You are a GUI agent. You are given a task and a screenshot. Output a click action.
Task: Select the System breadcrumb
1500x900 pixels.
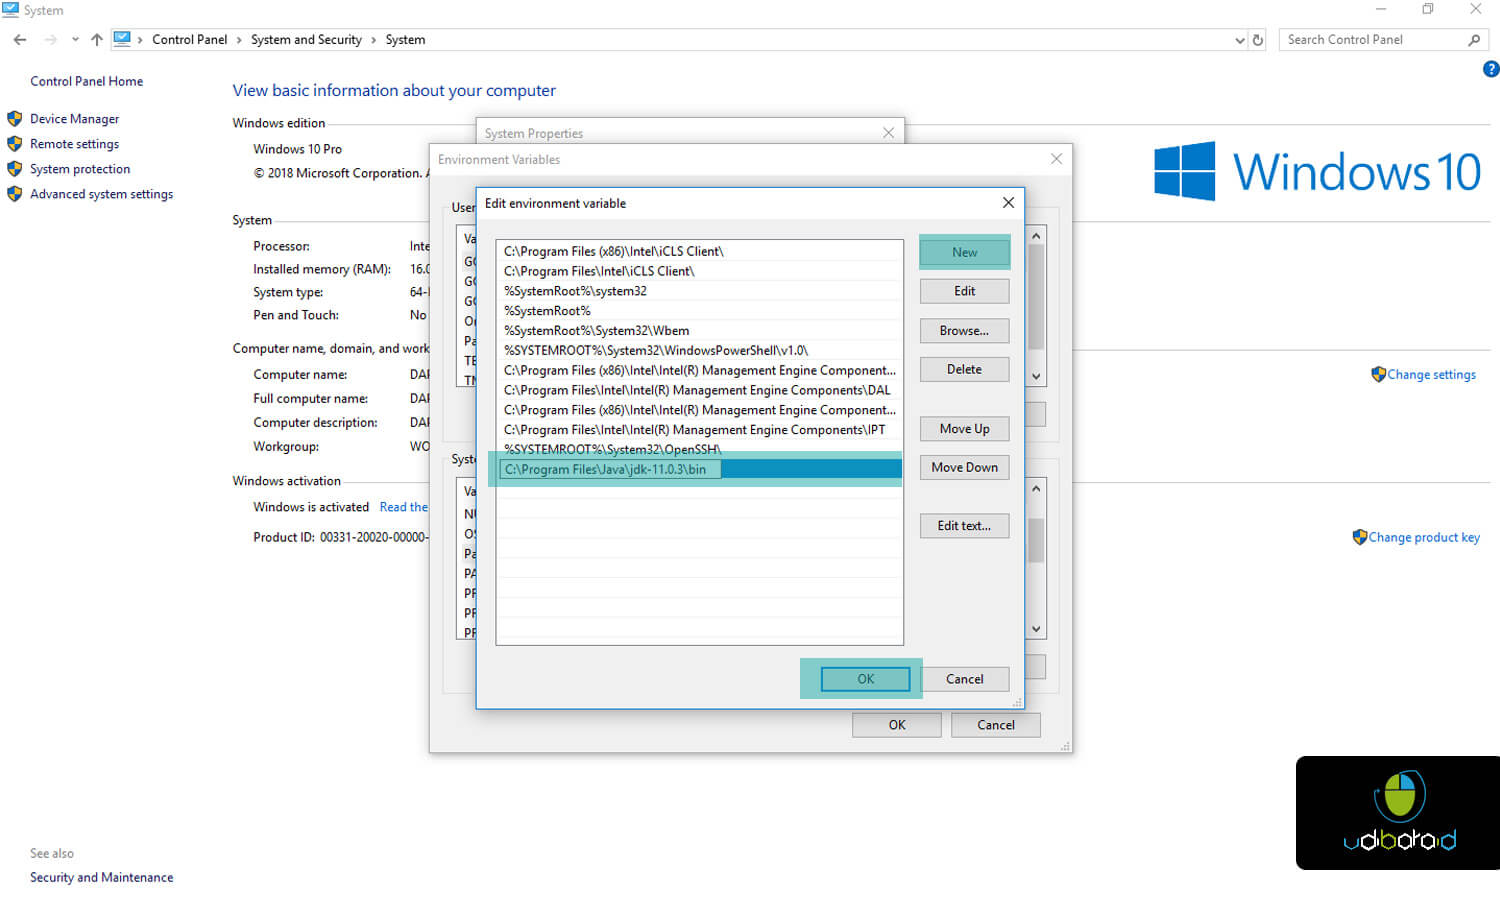pyautogui.click(x=405, y=40)
